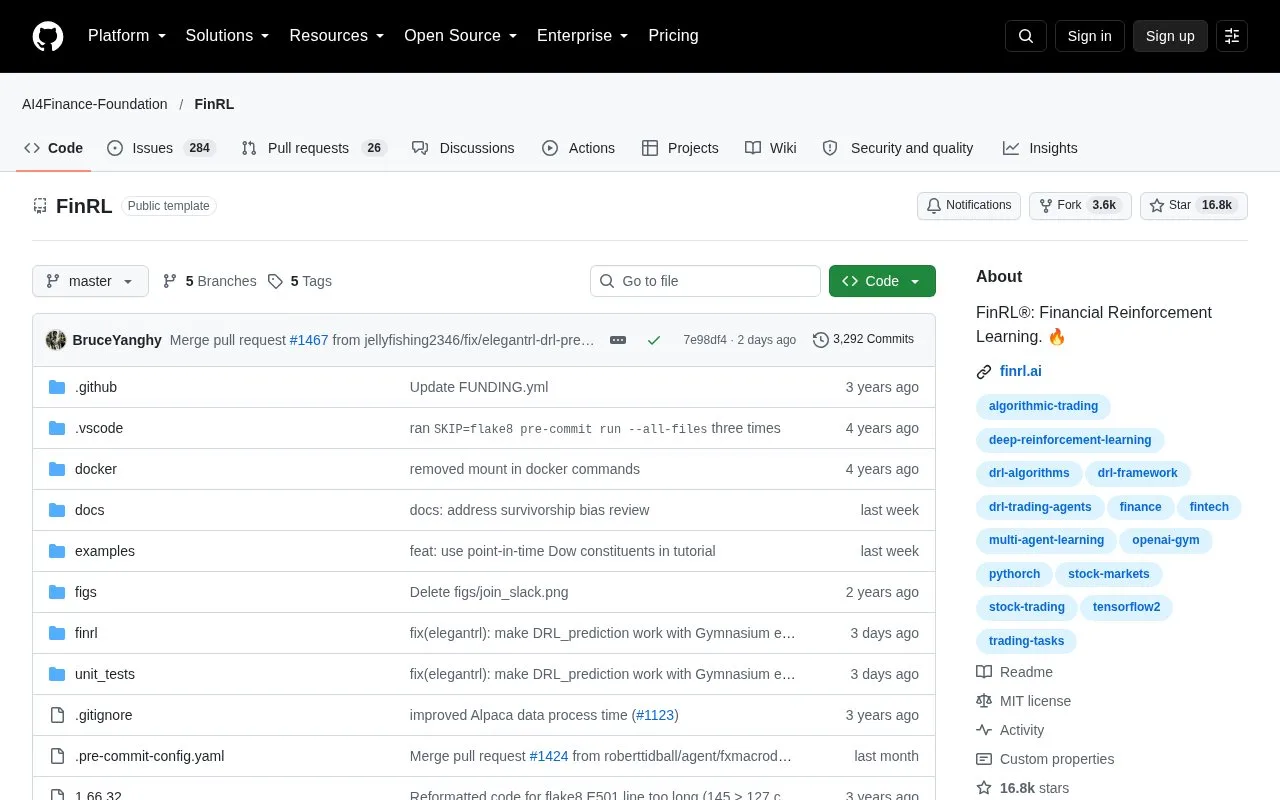Expand the Platform menu
Viewport: 1280px width, 800px height.
coord(127,36)
